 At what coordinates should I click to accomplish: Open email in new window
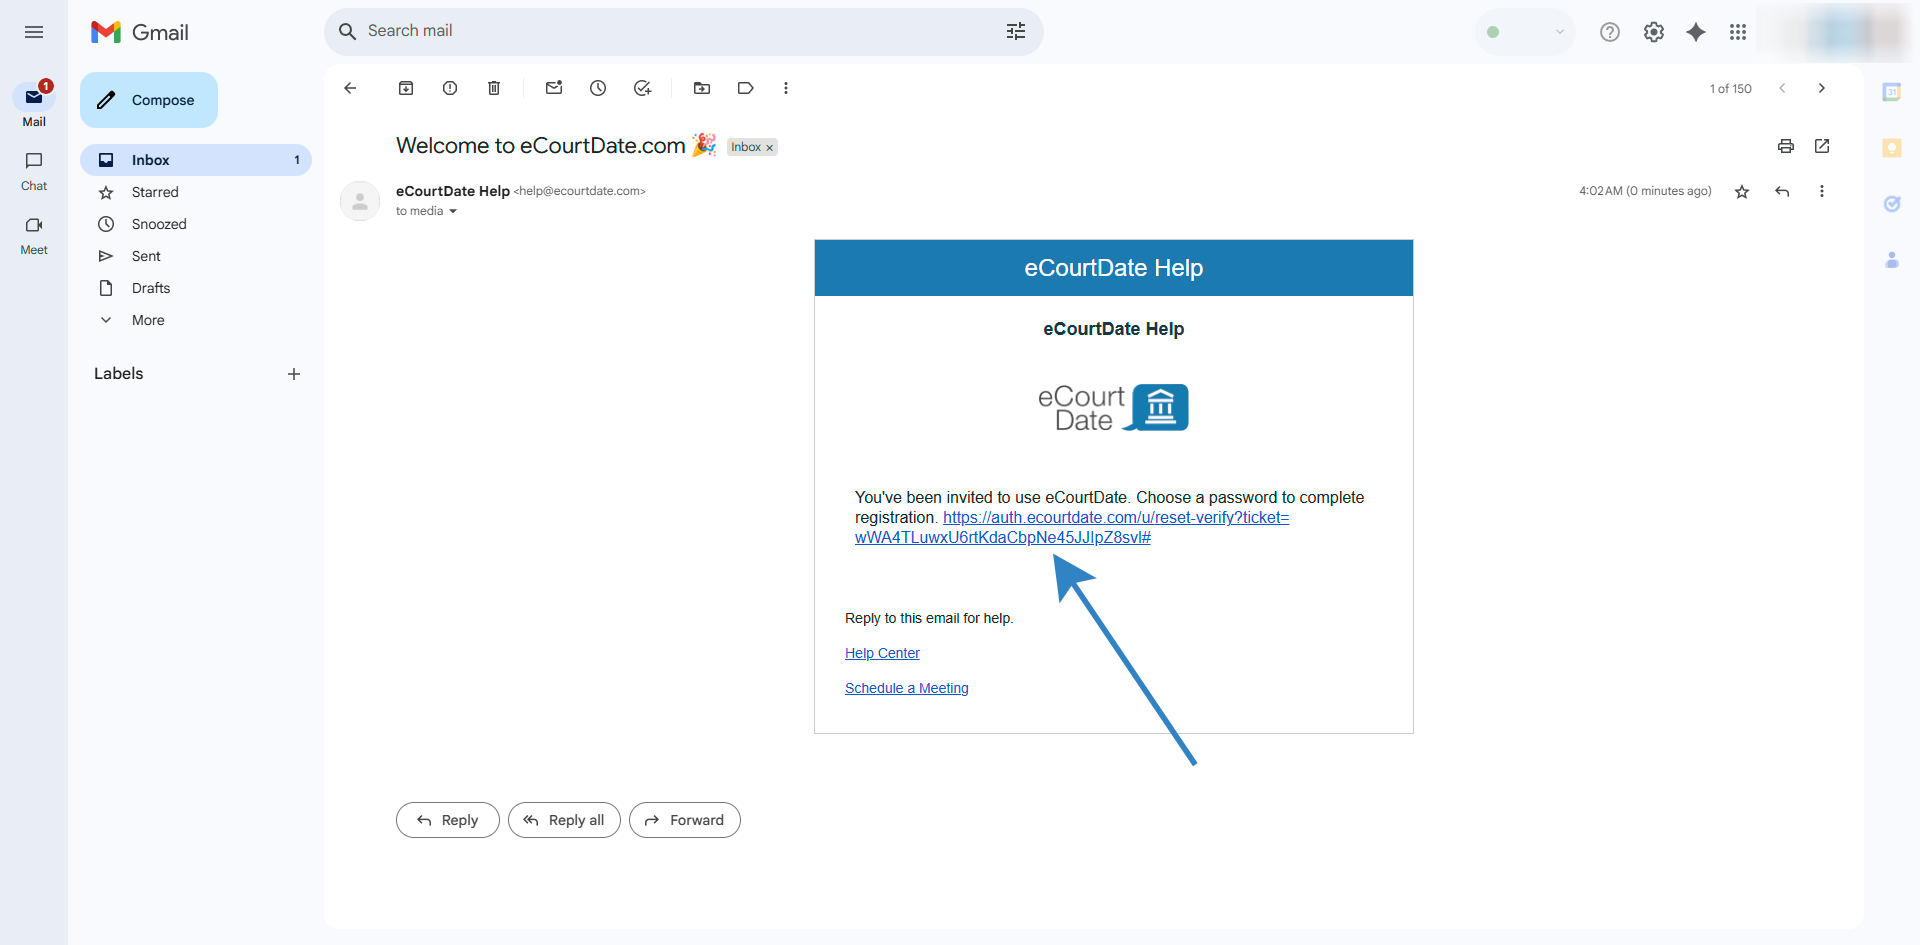tap(1822, 146)
